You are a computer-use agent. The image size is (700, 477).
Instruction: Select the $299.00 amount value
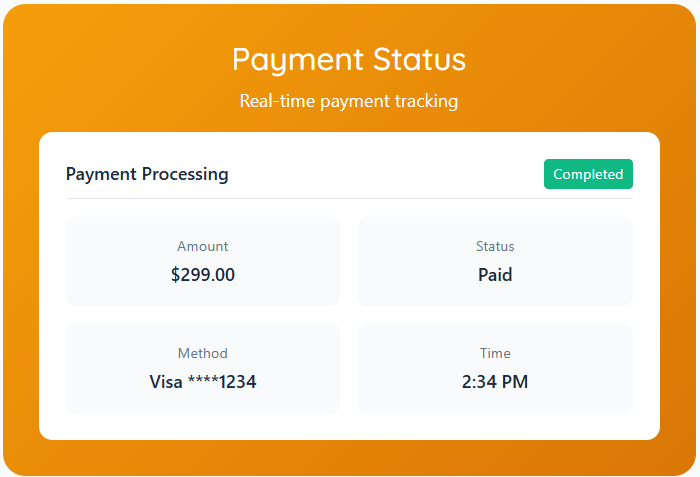[203, 275]
